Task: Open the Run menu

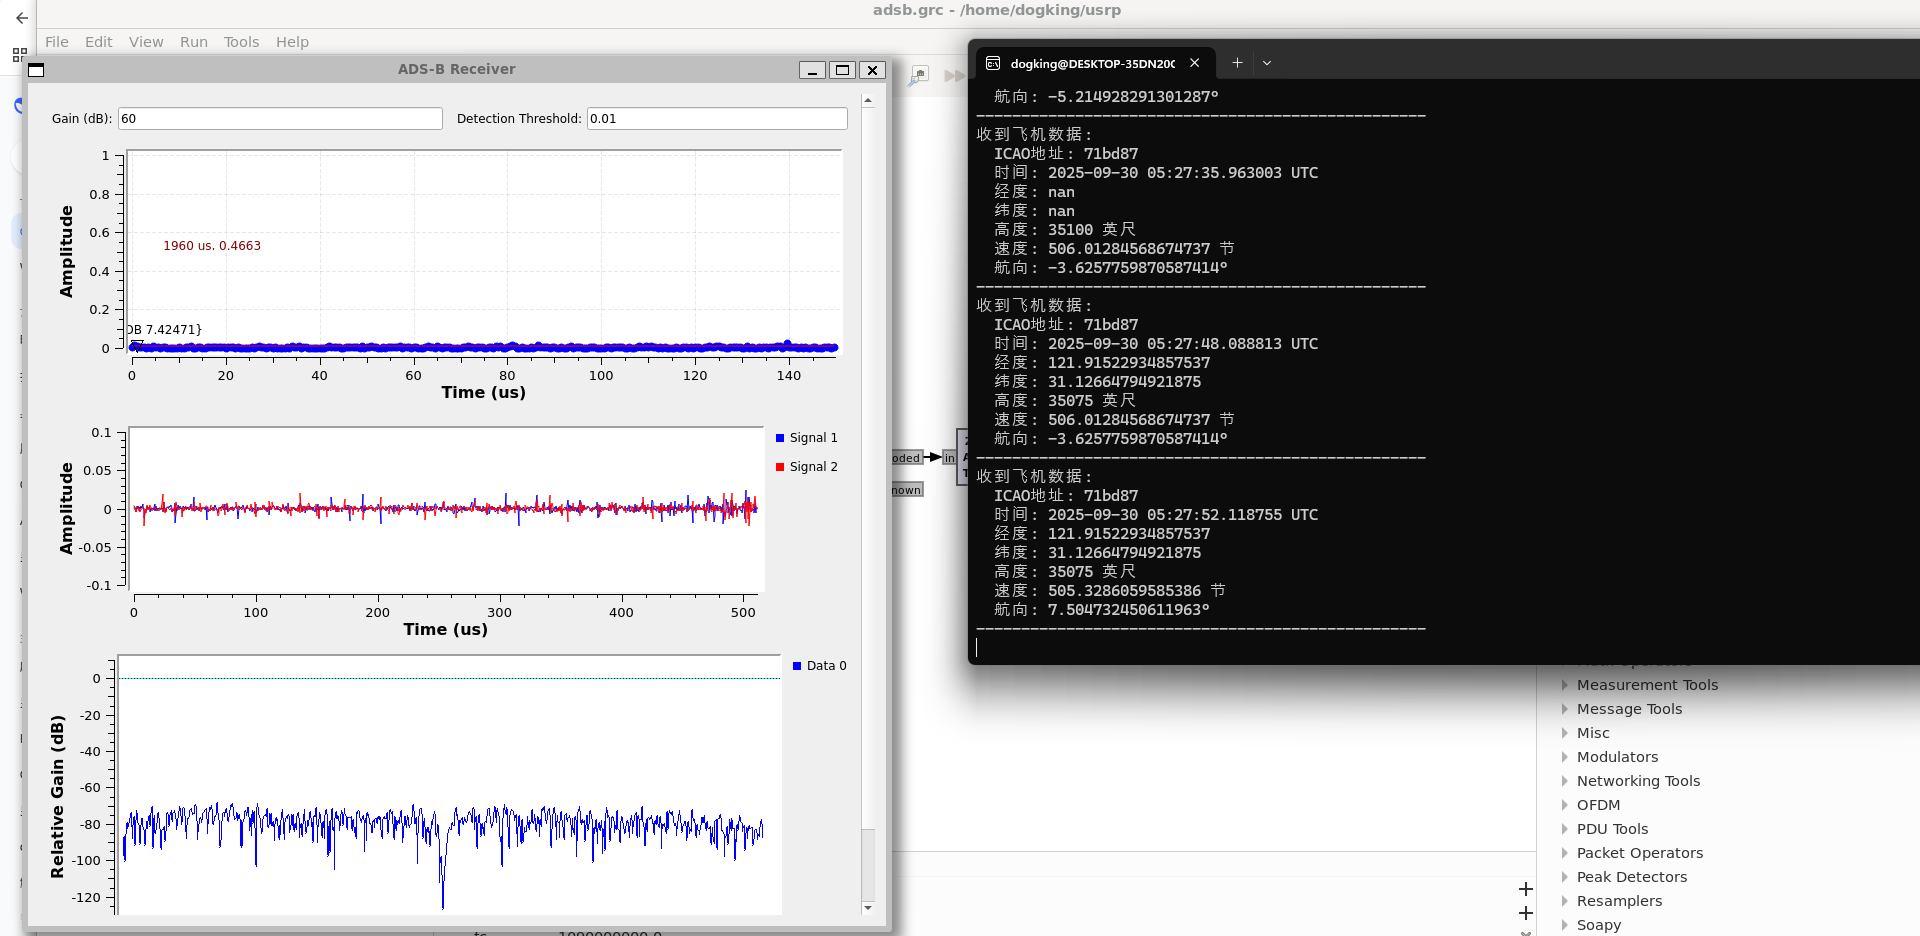Action: pyautogui.click(x=193, y=42)
